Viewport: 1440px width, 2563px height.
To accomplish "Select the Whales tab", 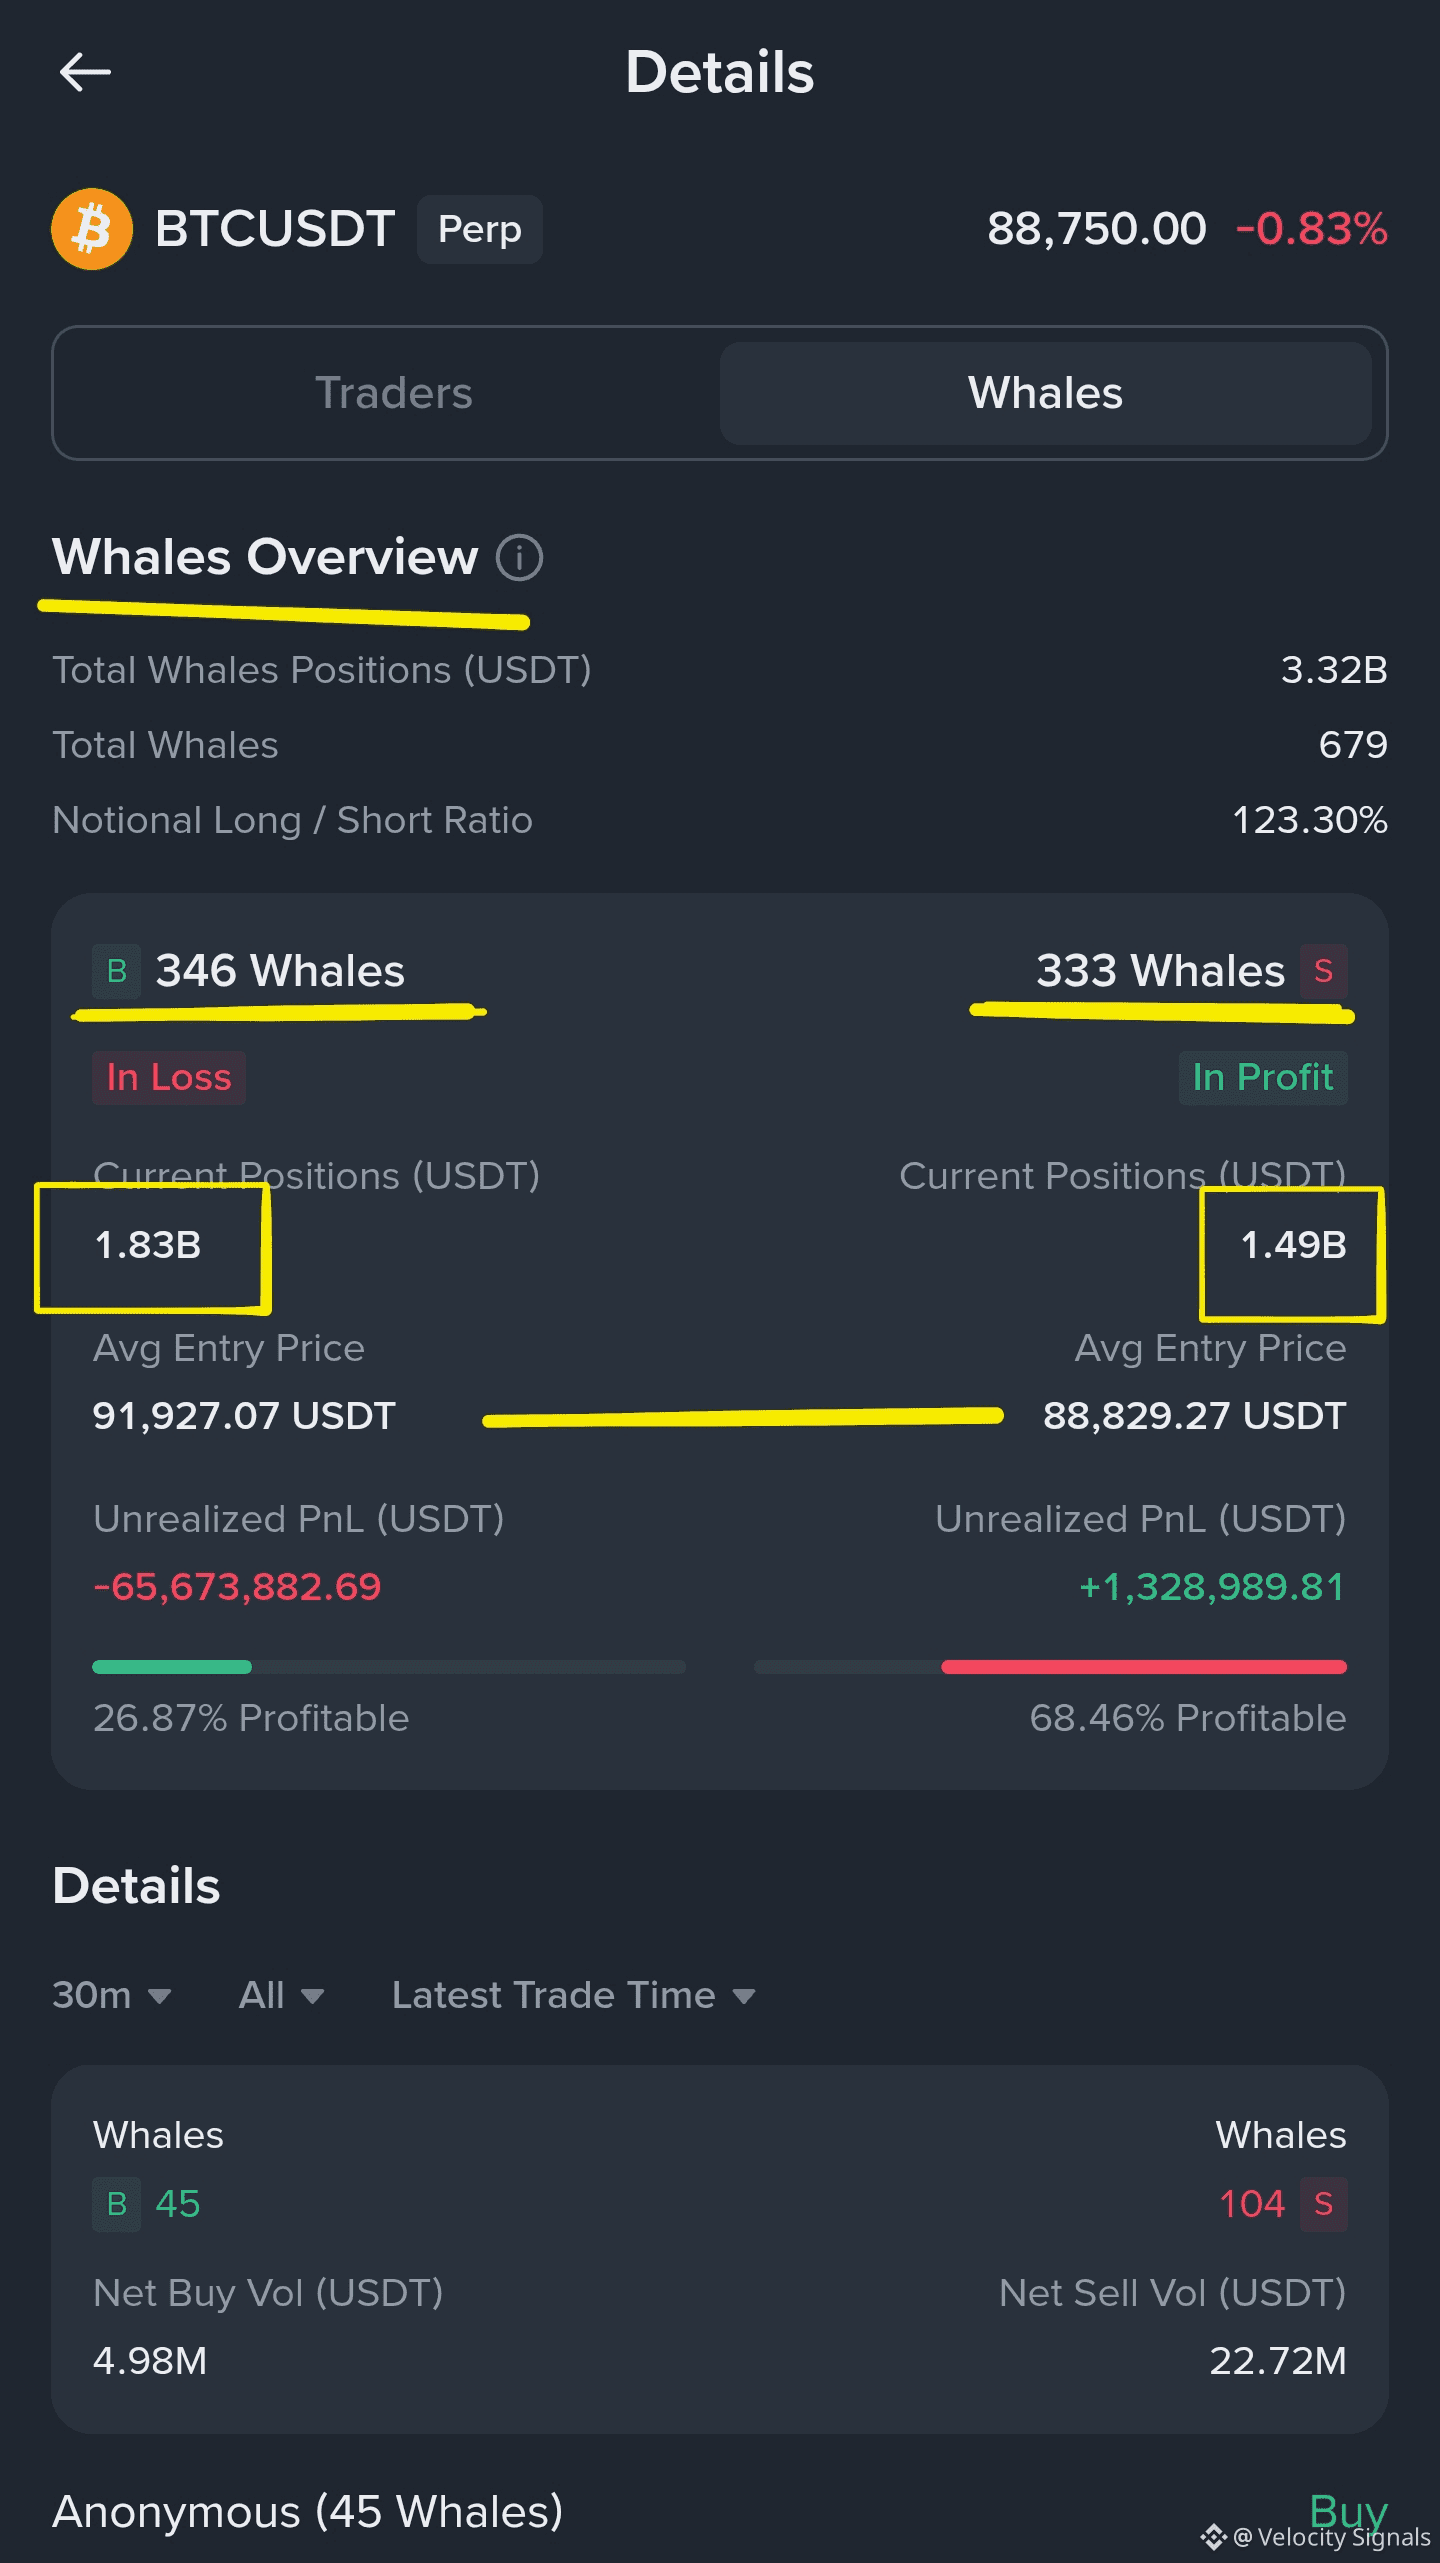I will pyautogui.click(x=1045, y=393).
